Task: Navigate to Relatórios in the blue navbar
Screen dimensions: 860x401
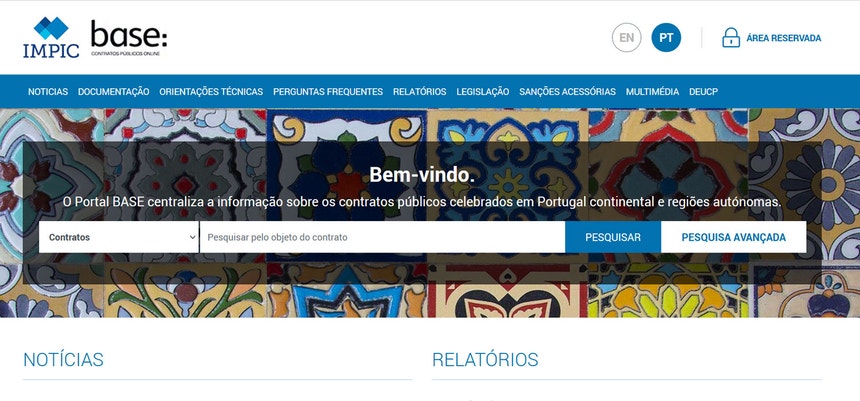Action: click(x=420, y=92)
